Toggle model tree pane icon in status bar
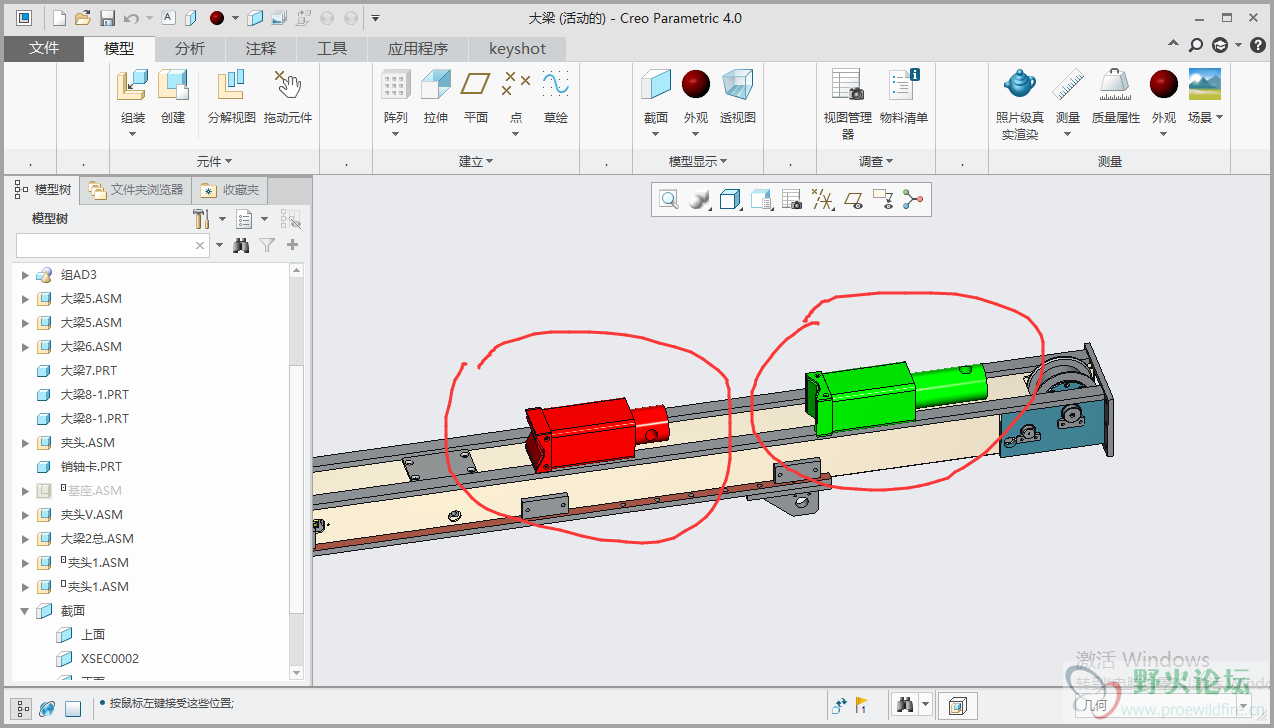The height and width of the screenshot is (728, 1274). (23, 708)
